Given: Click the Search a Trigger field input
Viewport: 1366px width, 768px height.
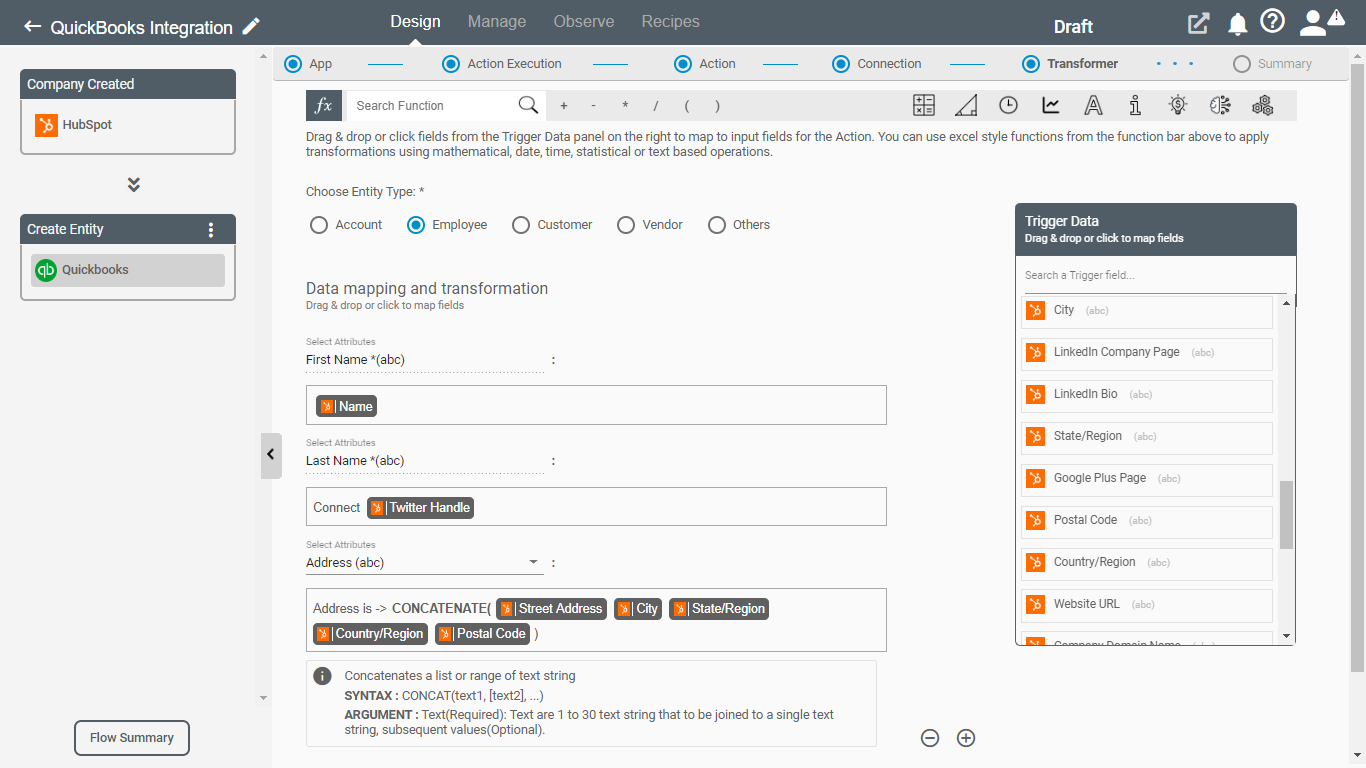Looking at the screenshot, I should coord(1155,276).
